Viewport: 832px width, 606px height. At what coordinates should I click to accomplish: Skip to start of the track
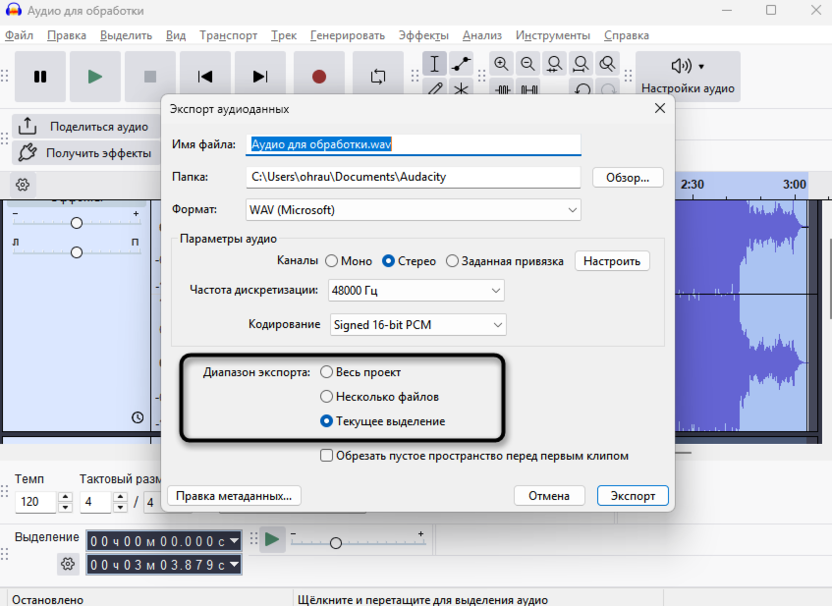click(x=205, y=77)
